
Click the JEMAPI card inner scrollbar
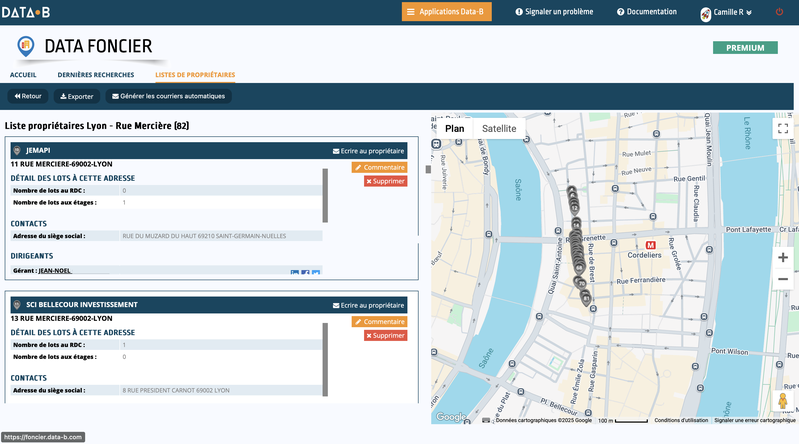click(325, 195)
